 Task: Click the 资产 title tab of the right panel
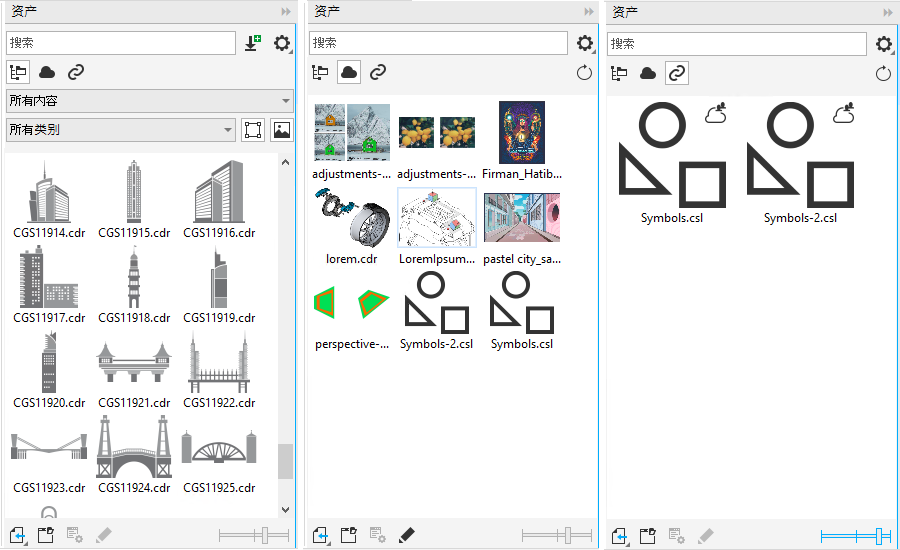pos(625,12)
